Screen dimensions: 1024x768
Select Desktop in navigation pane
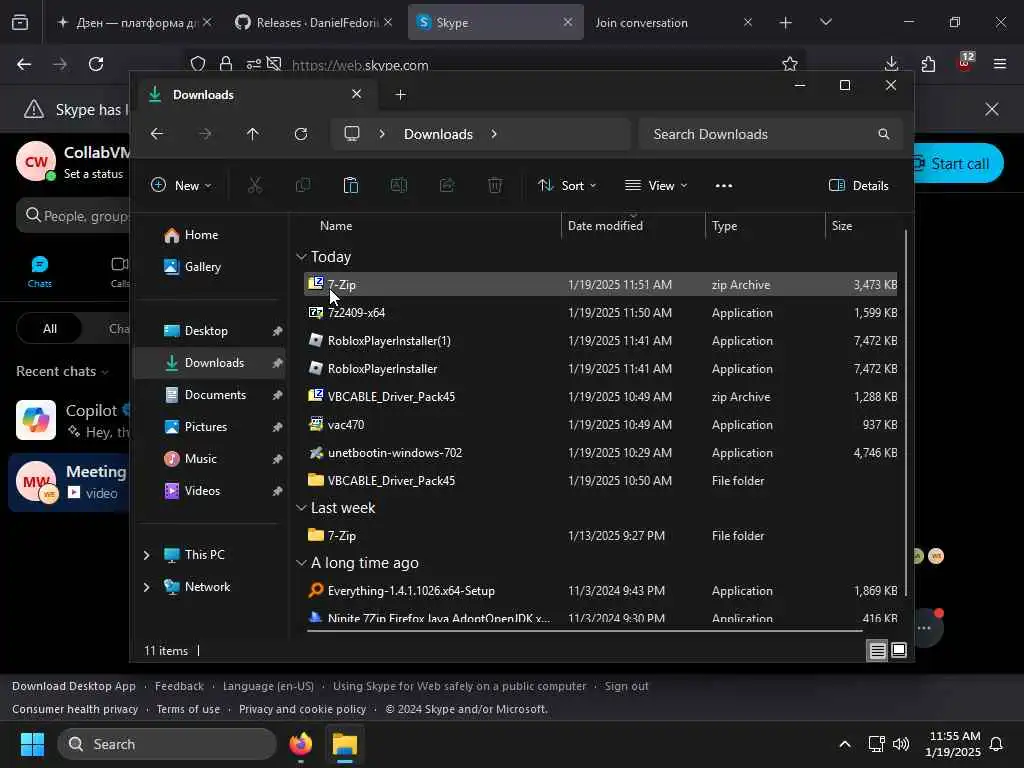(x=210, y=330)
